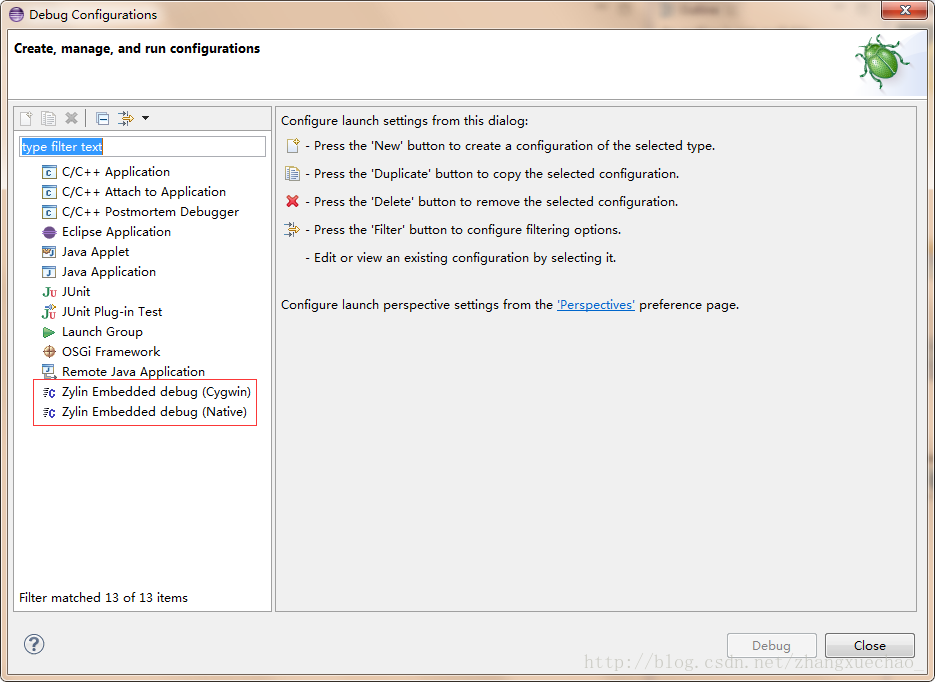Focus the type filter text field

(x=143, y=147)
